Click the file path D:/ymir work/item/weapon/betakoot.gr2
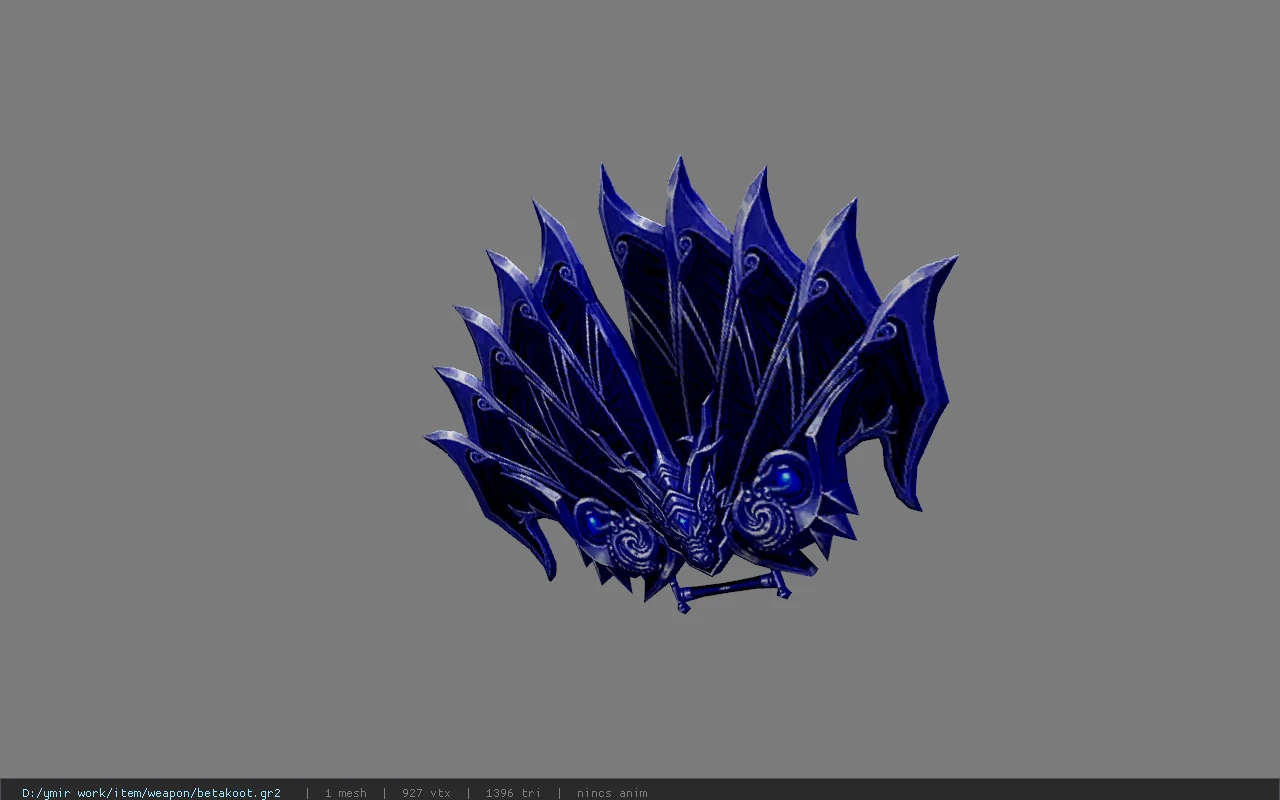The height and width of the screenshot is (800, 1280). [151, 793]
